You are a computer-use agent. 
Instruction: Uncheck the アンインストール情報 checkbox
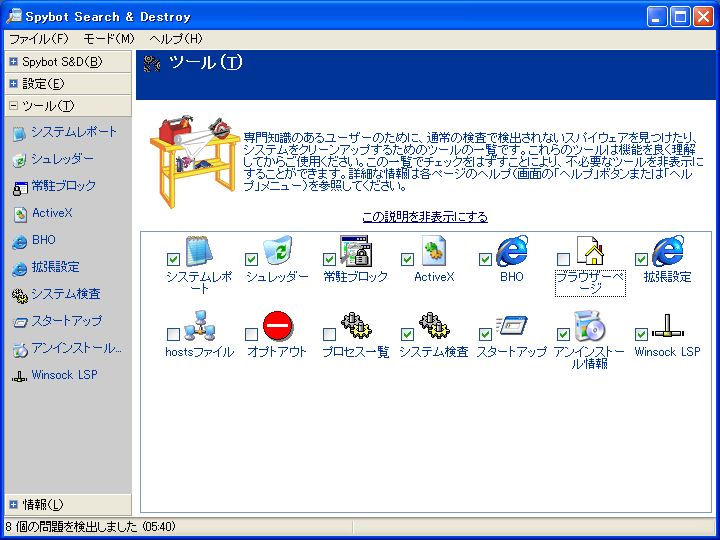pyautogui.click(x=563, y=334)
